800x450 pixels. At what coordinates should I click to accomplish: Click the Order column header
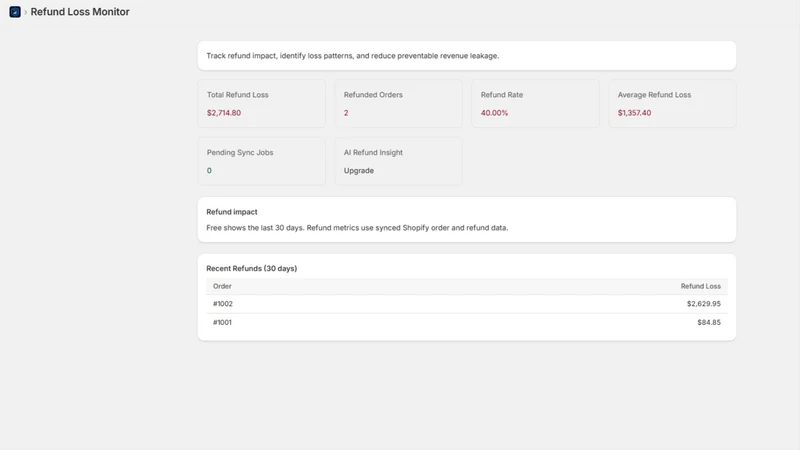(222, 286)
